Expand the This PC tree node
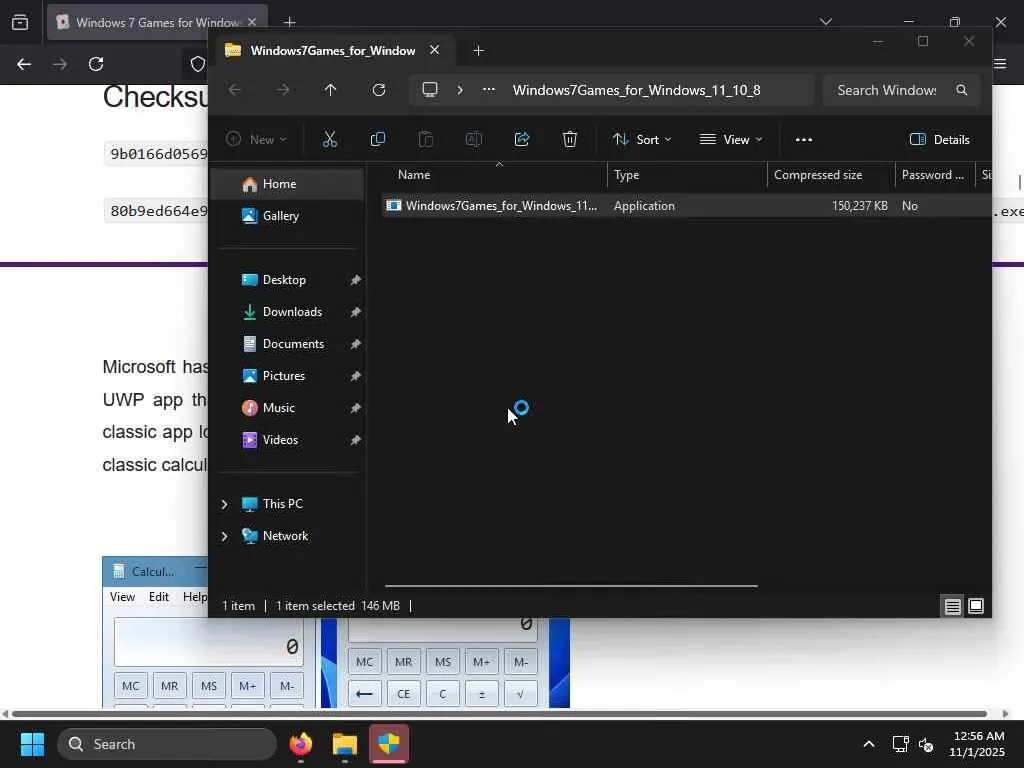Screen dimensions: 1024x768 pos(225,504)
